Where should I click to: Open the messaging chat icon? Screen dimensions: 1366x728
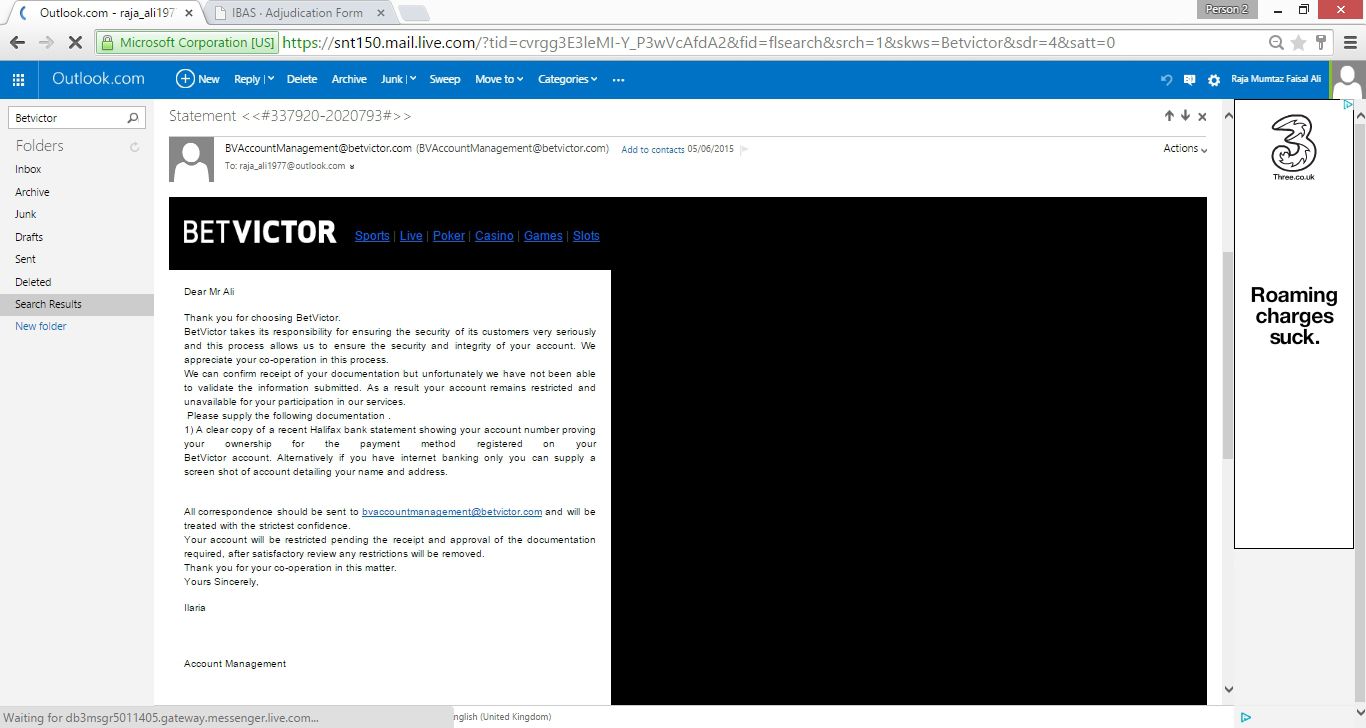coord(1189,80)
